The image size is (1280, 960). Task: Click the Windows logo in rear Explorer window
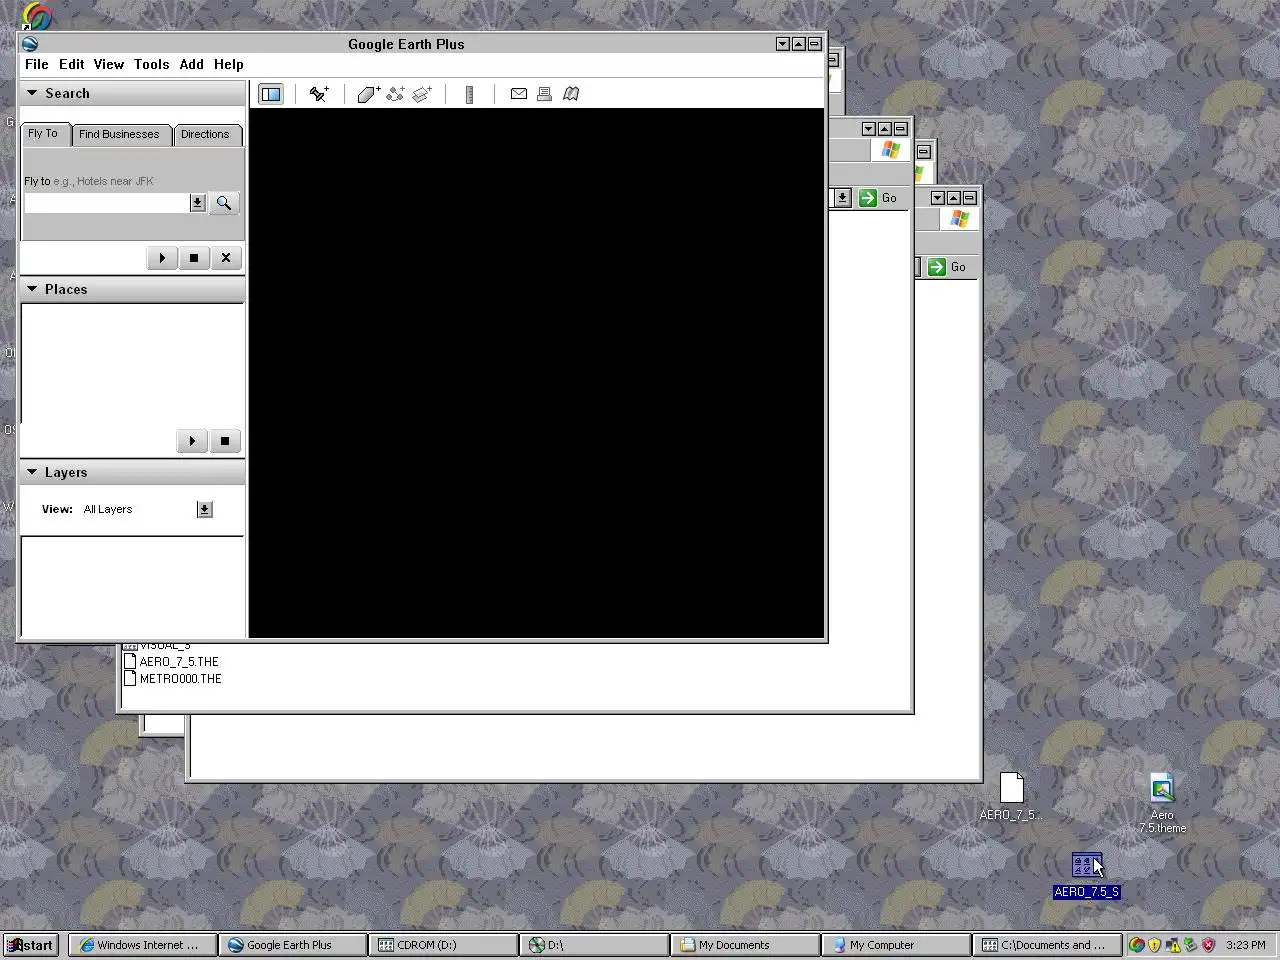point(960,219)
